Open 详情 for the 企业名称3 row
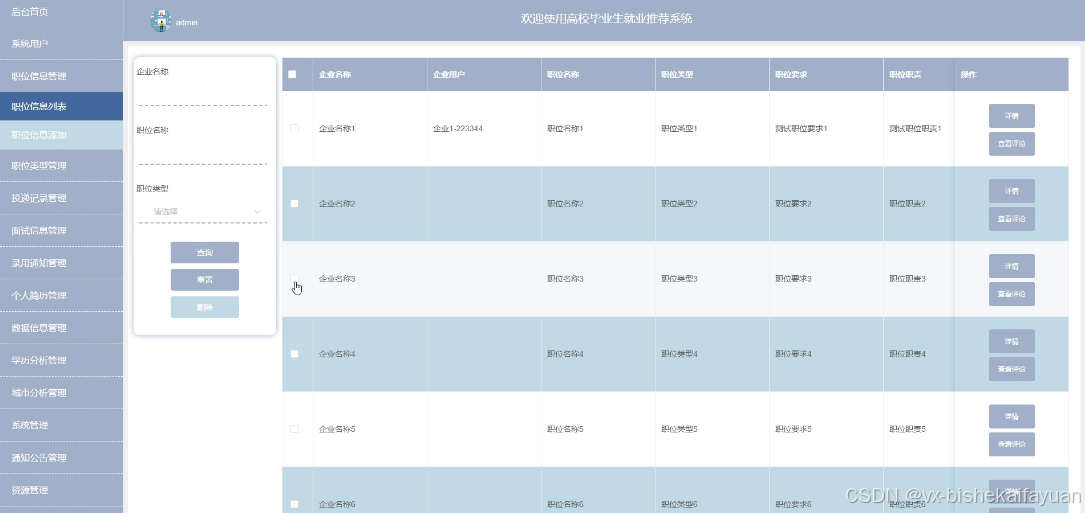 1012,266
